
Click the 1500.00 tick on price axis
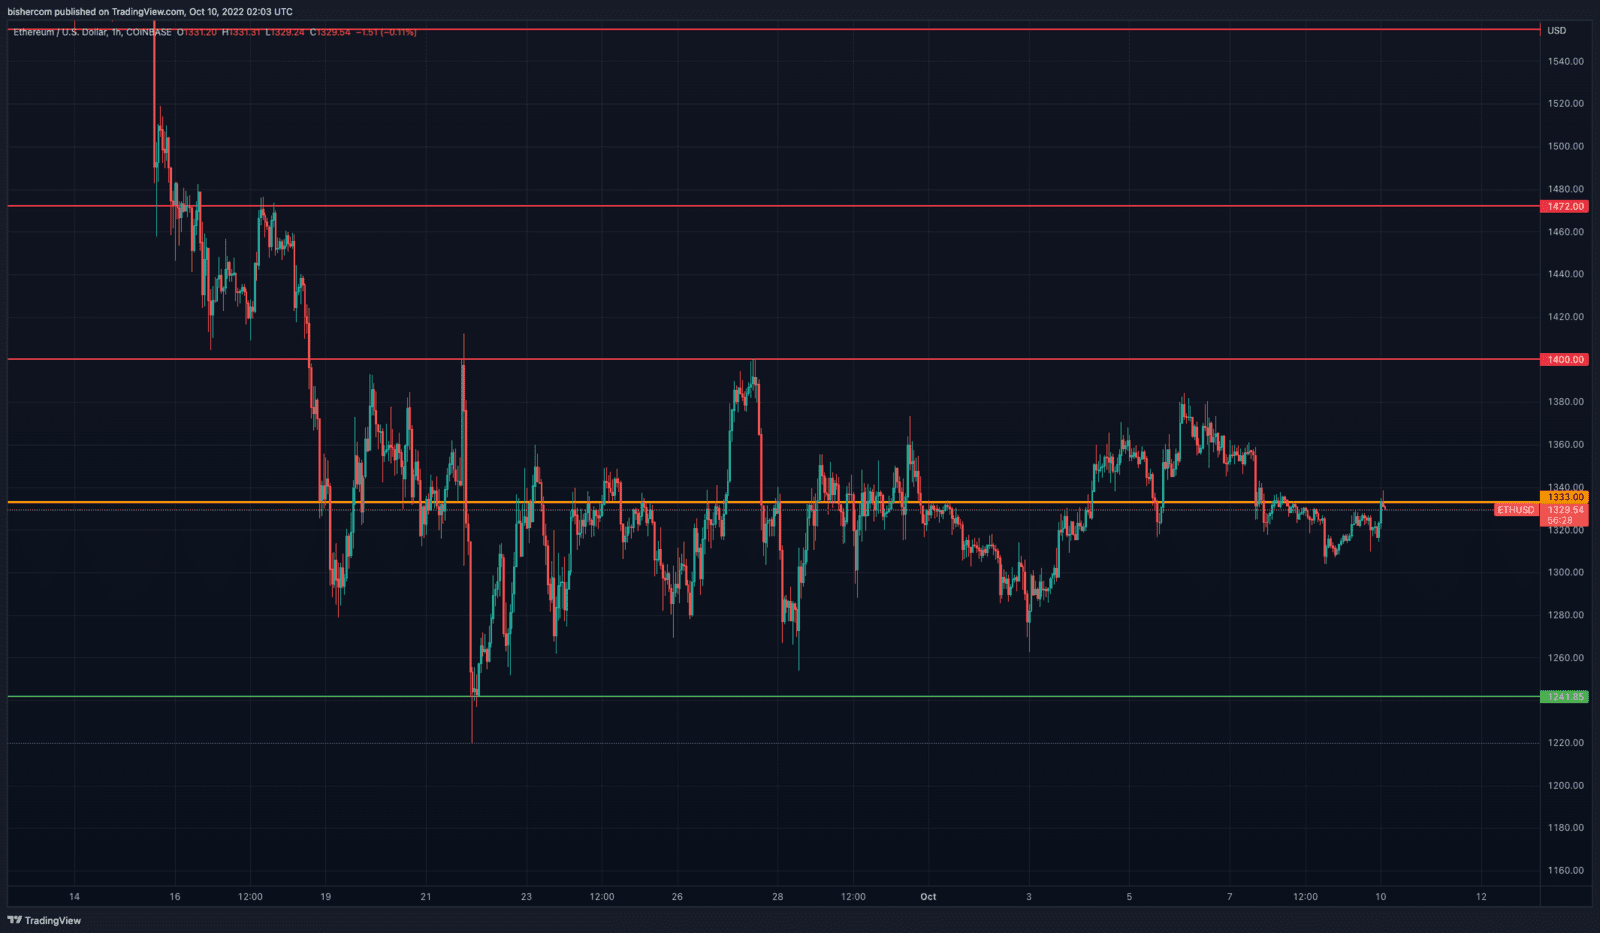(1565, 146)
